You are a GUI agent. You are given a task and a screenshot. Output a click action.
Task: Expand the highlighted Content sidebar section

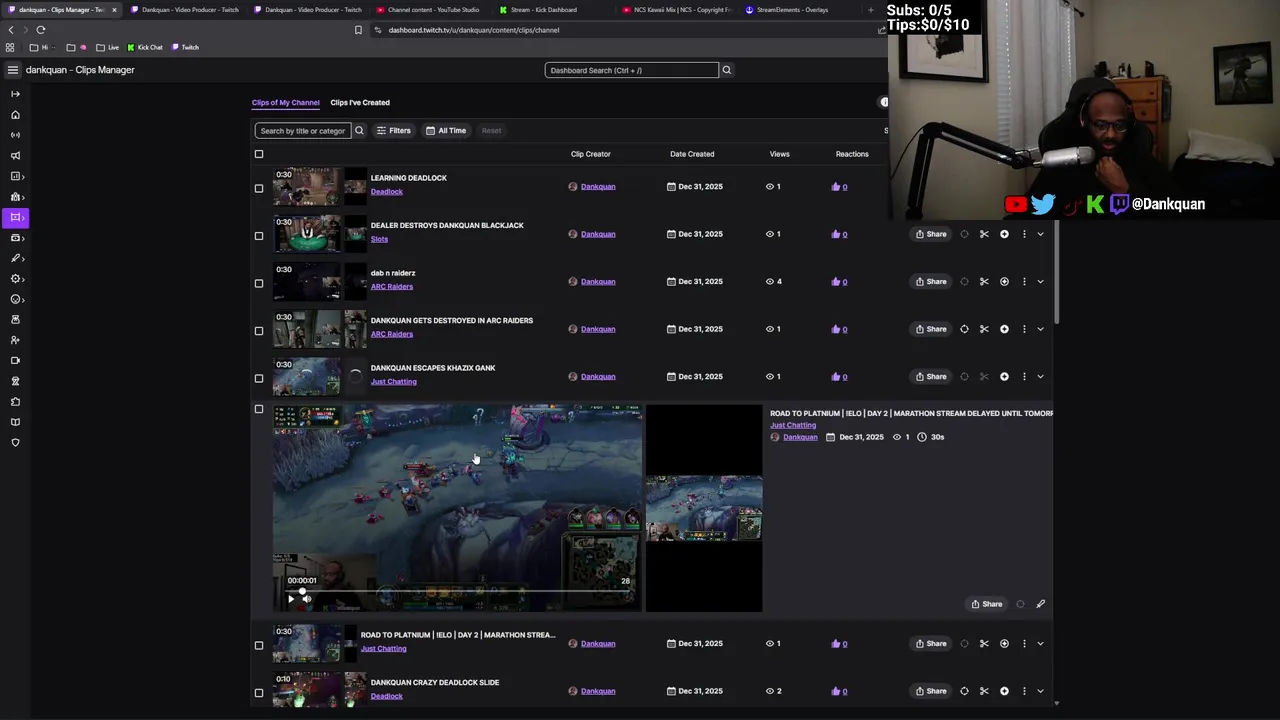tap(15, 217)
